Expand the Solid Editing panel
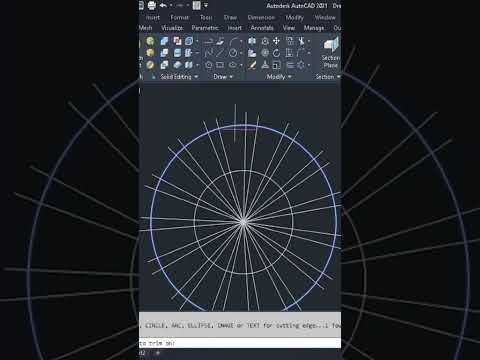 (x=179, y=77)
